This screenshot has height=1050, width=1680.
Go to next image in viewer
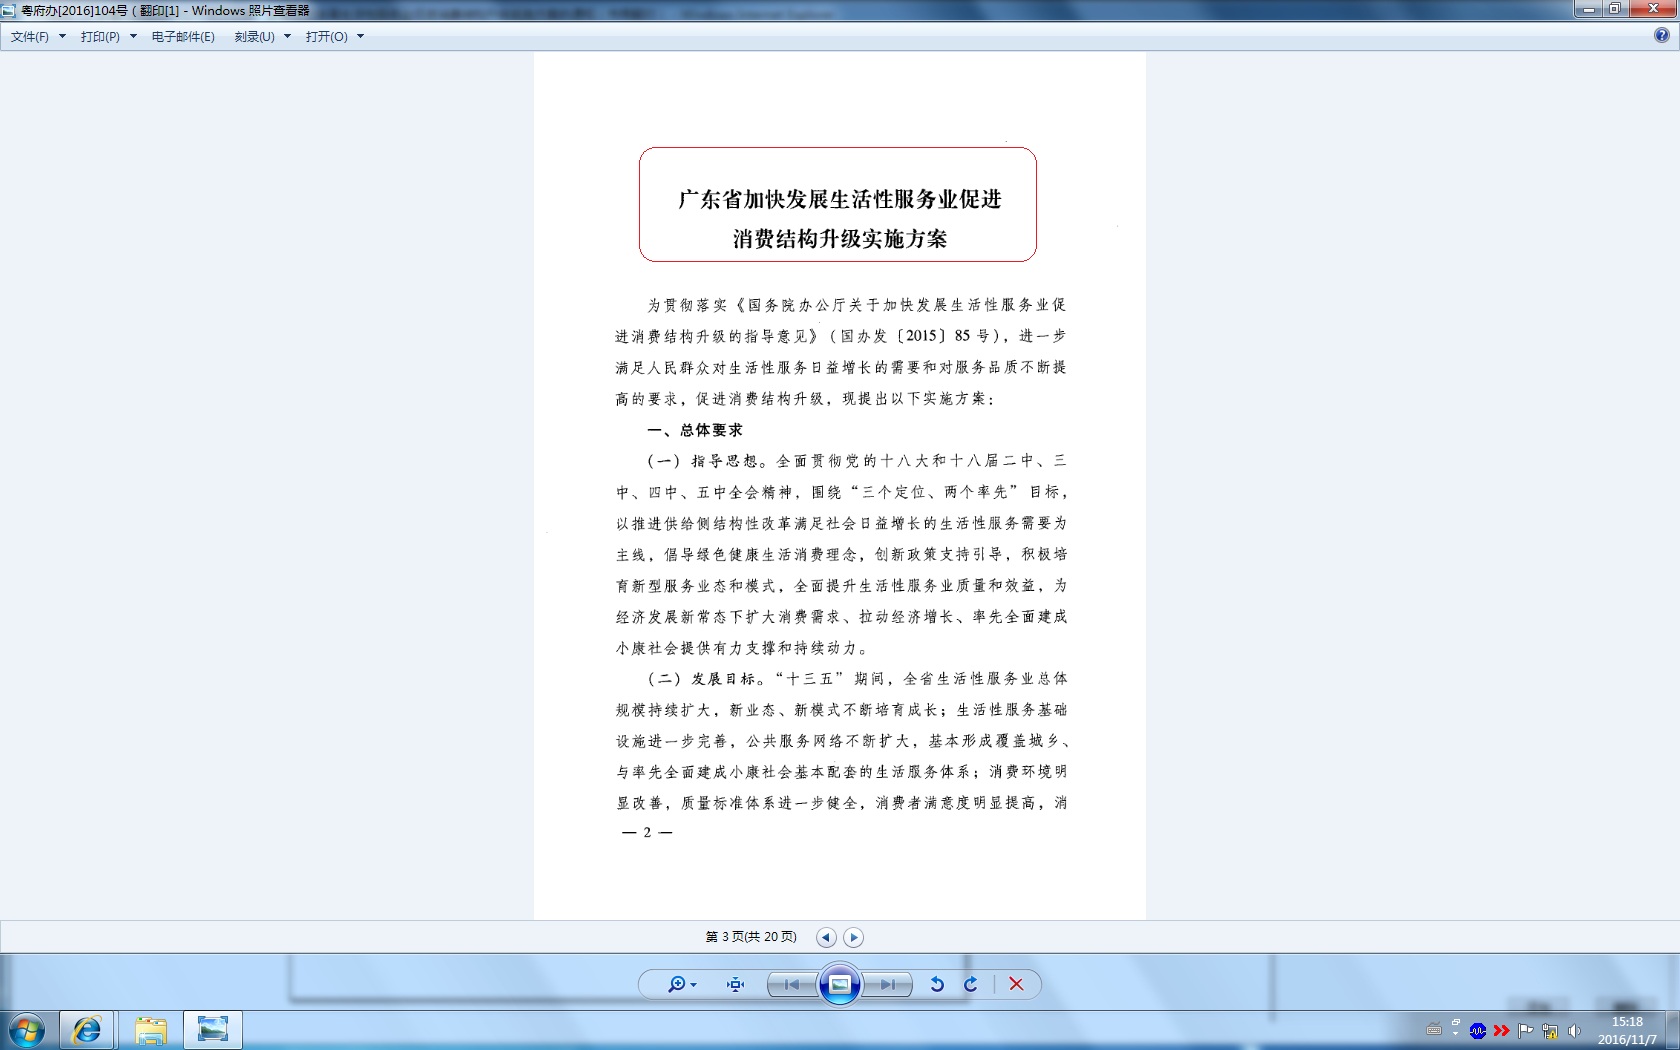tap(887, 985)
